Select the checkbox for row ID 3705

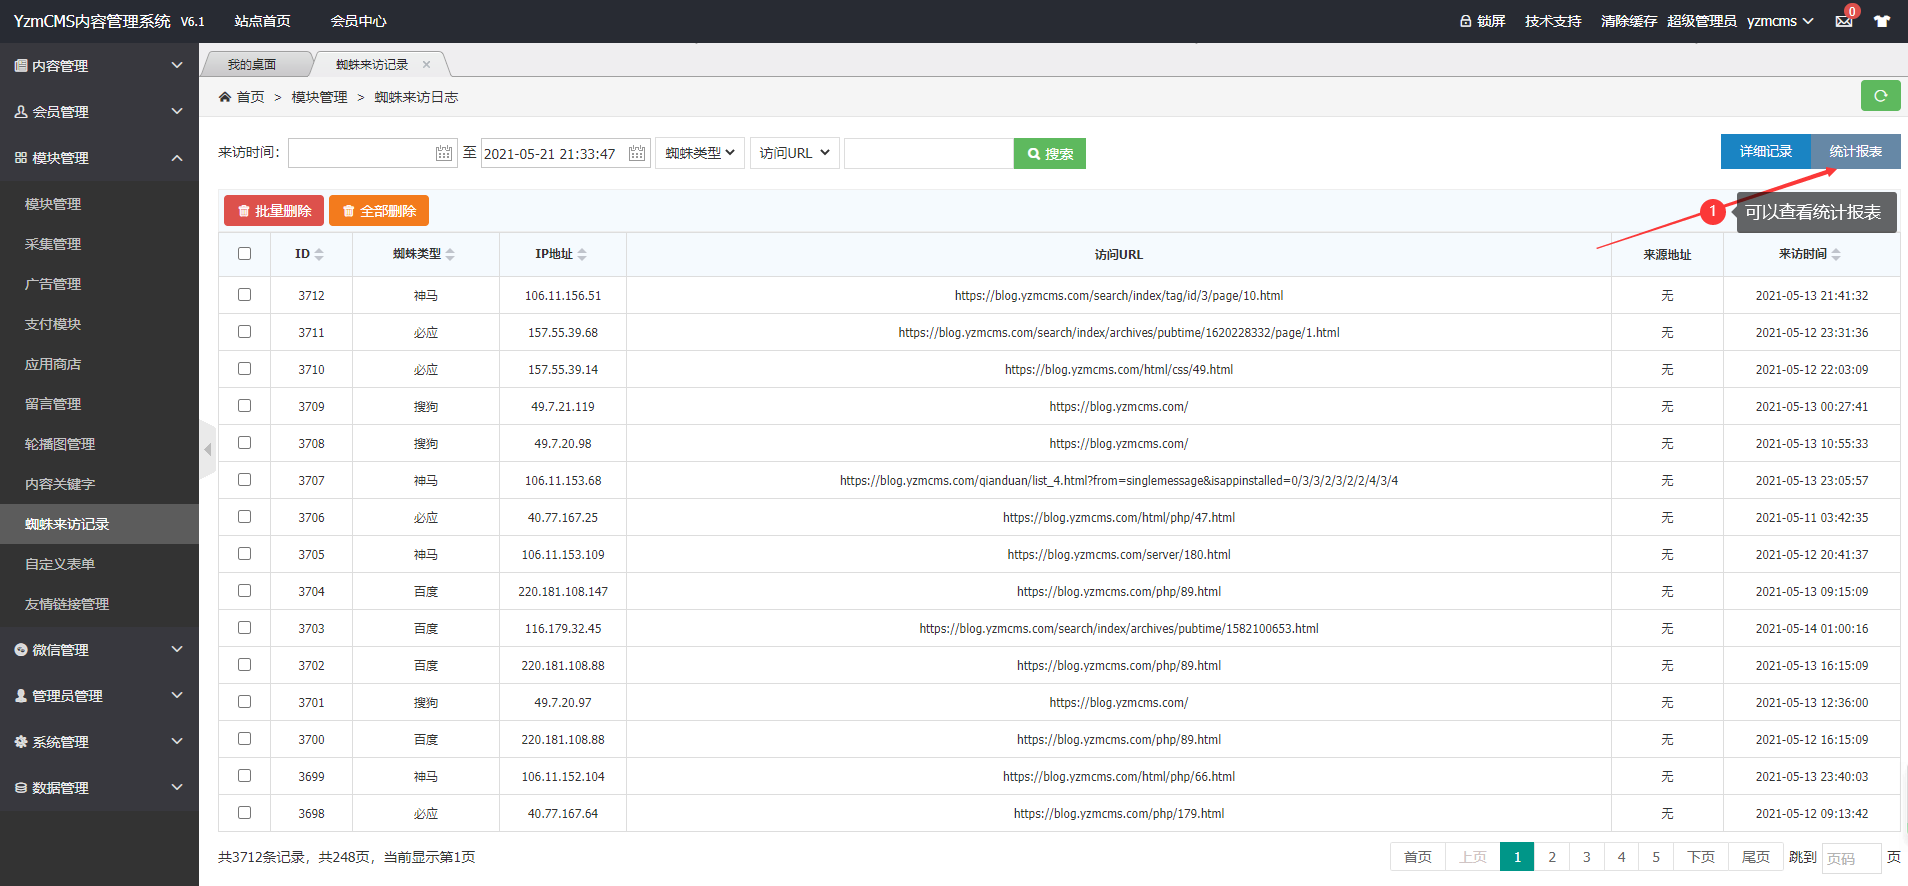click(244, 554)
